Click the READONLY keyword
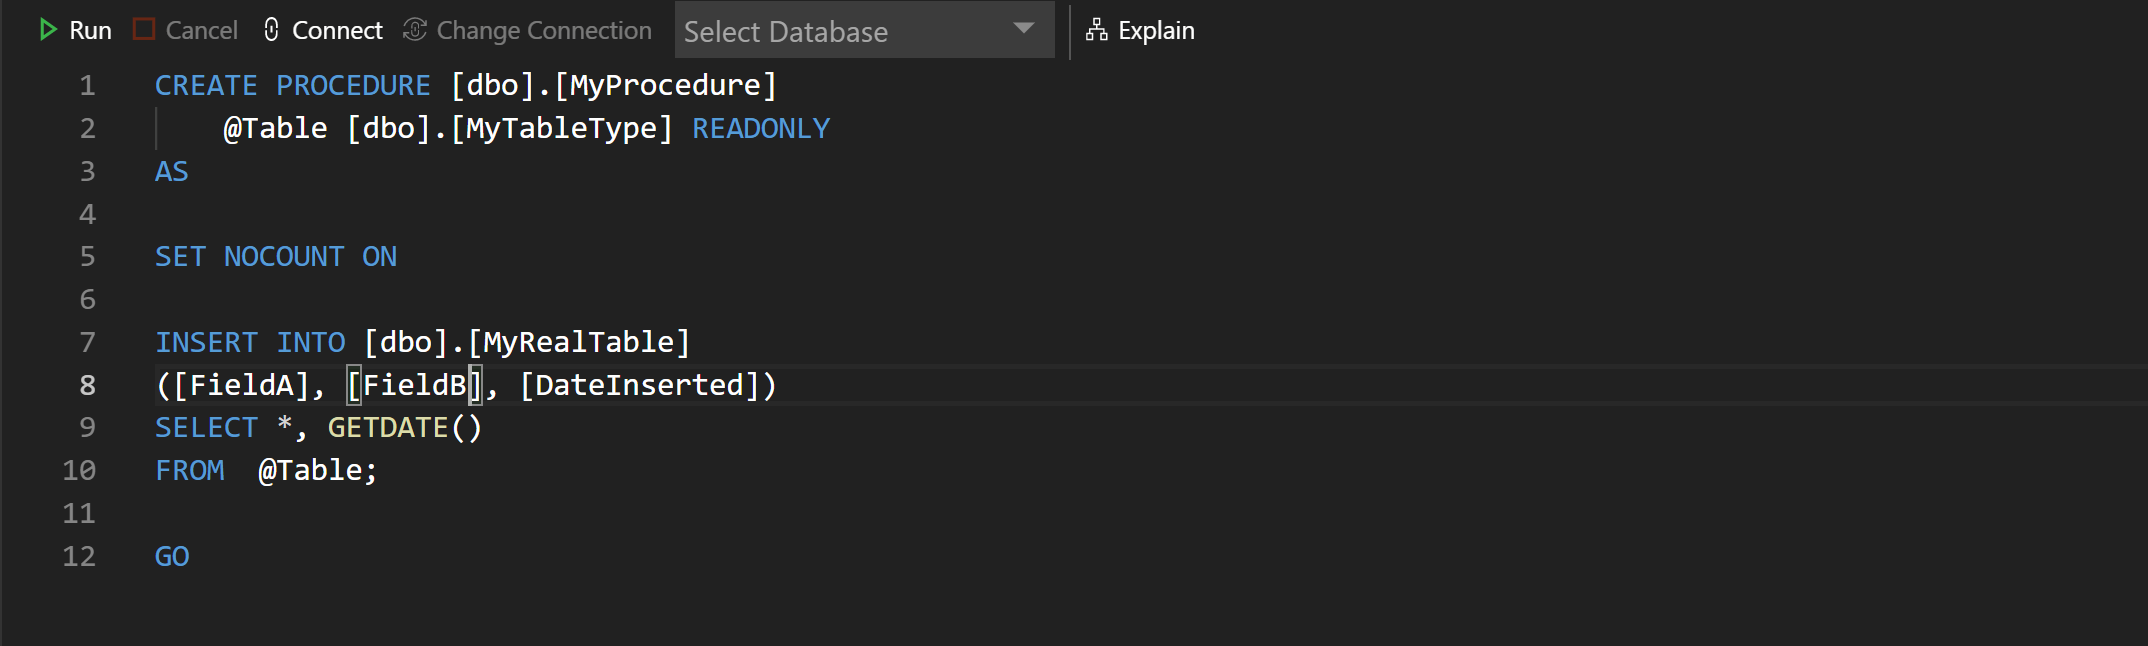This screenshot has width=2148, height=646. (x=761, y=129)
